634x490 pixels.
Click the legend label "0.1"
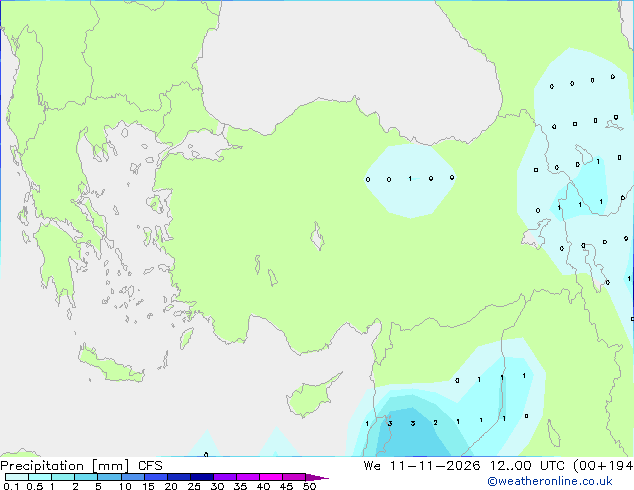[11, 486]
